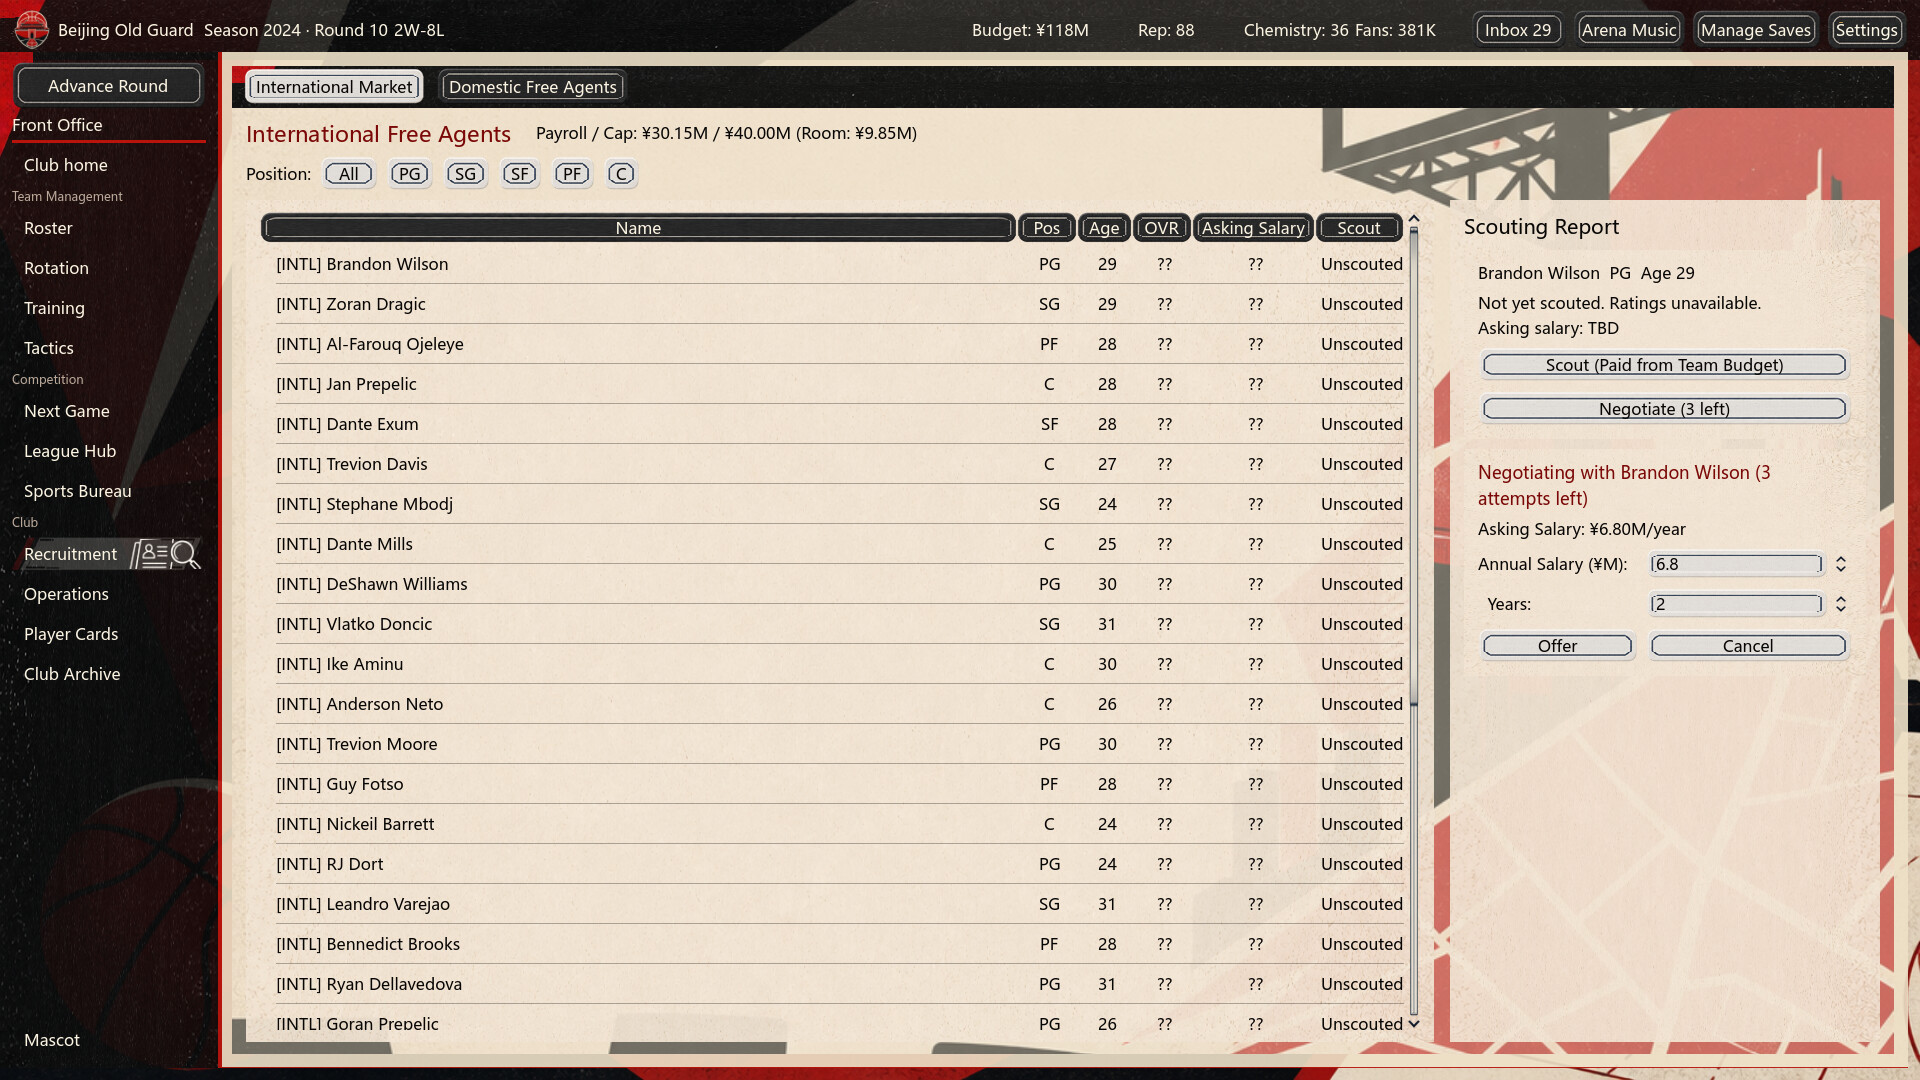Filter position by PG

pyautogui.click(x=410, y=174)
